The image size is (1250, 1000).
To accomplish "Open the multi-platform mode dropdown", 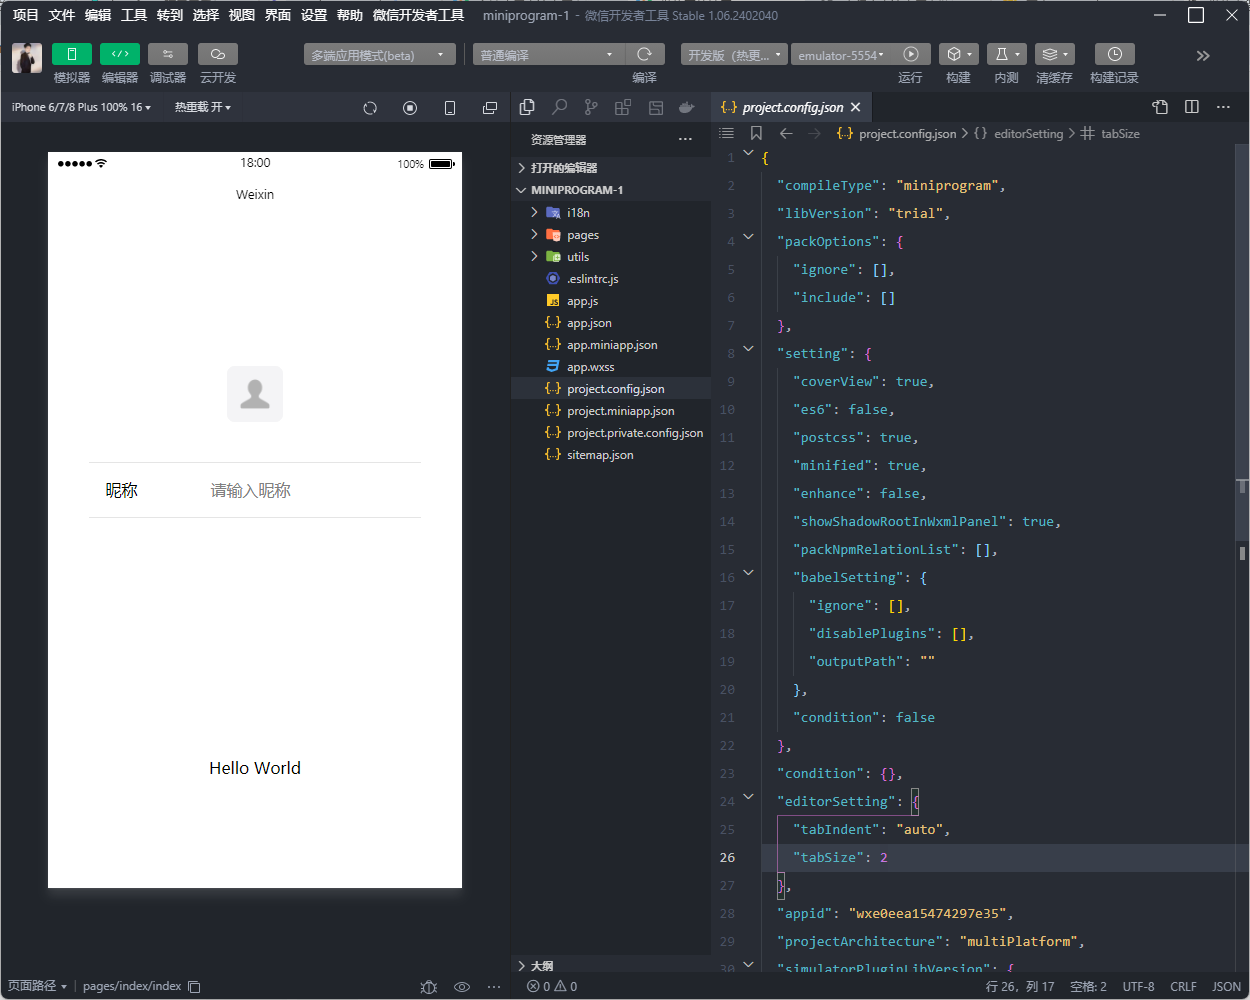I will click(x=380, y=55).
